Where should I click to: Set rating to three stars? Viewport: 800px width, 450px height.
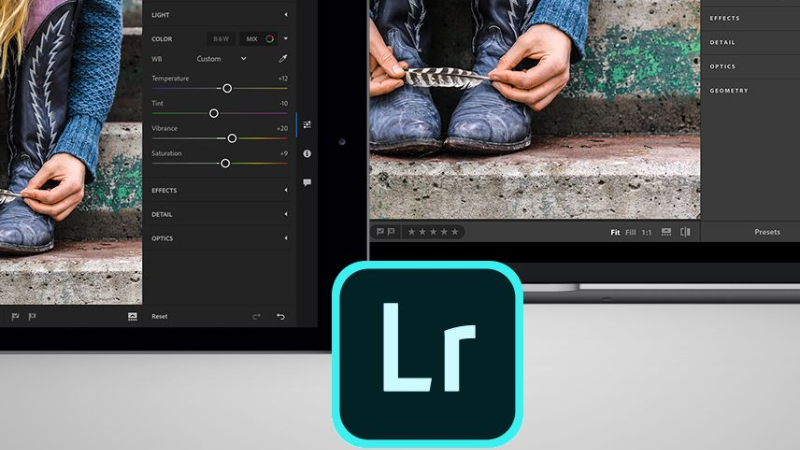click(x=433, y=232)
